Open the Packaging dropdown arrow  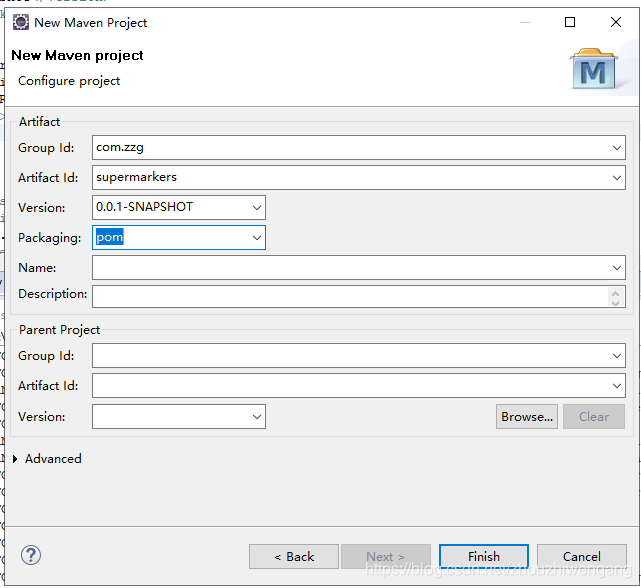(257, 238)
